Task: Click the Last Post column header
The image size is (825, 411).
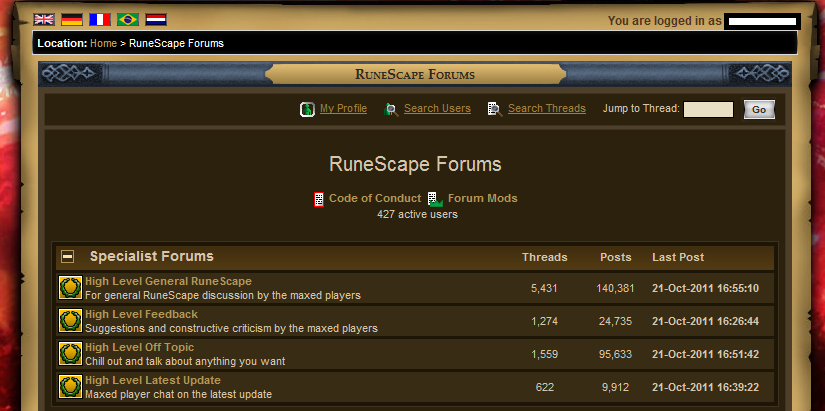Action: click(678, 257)
